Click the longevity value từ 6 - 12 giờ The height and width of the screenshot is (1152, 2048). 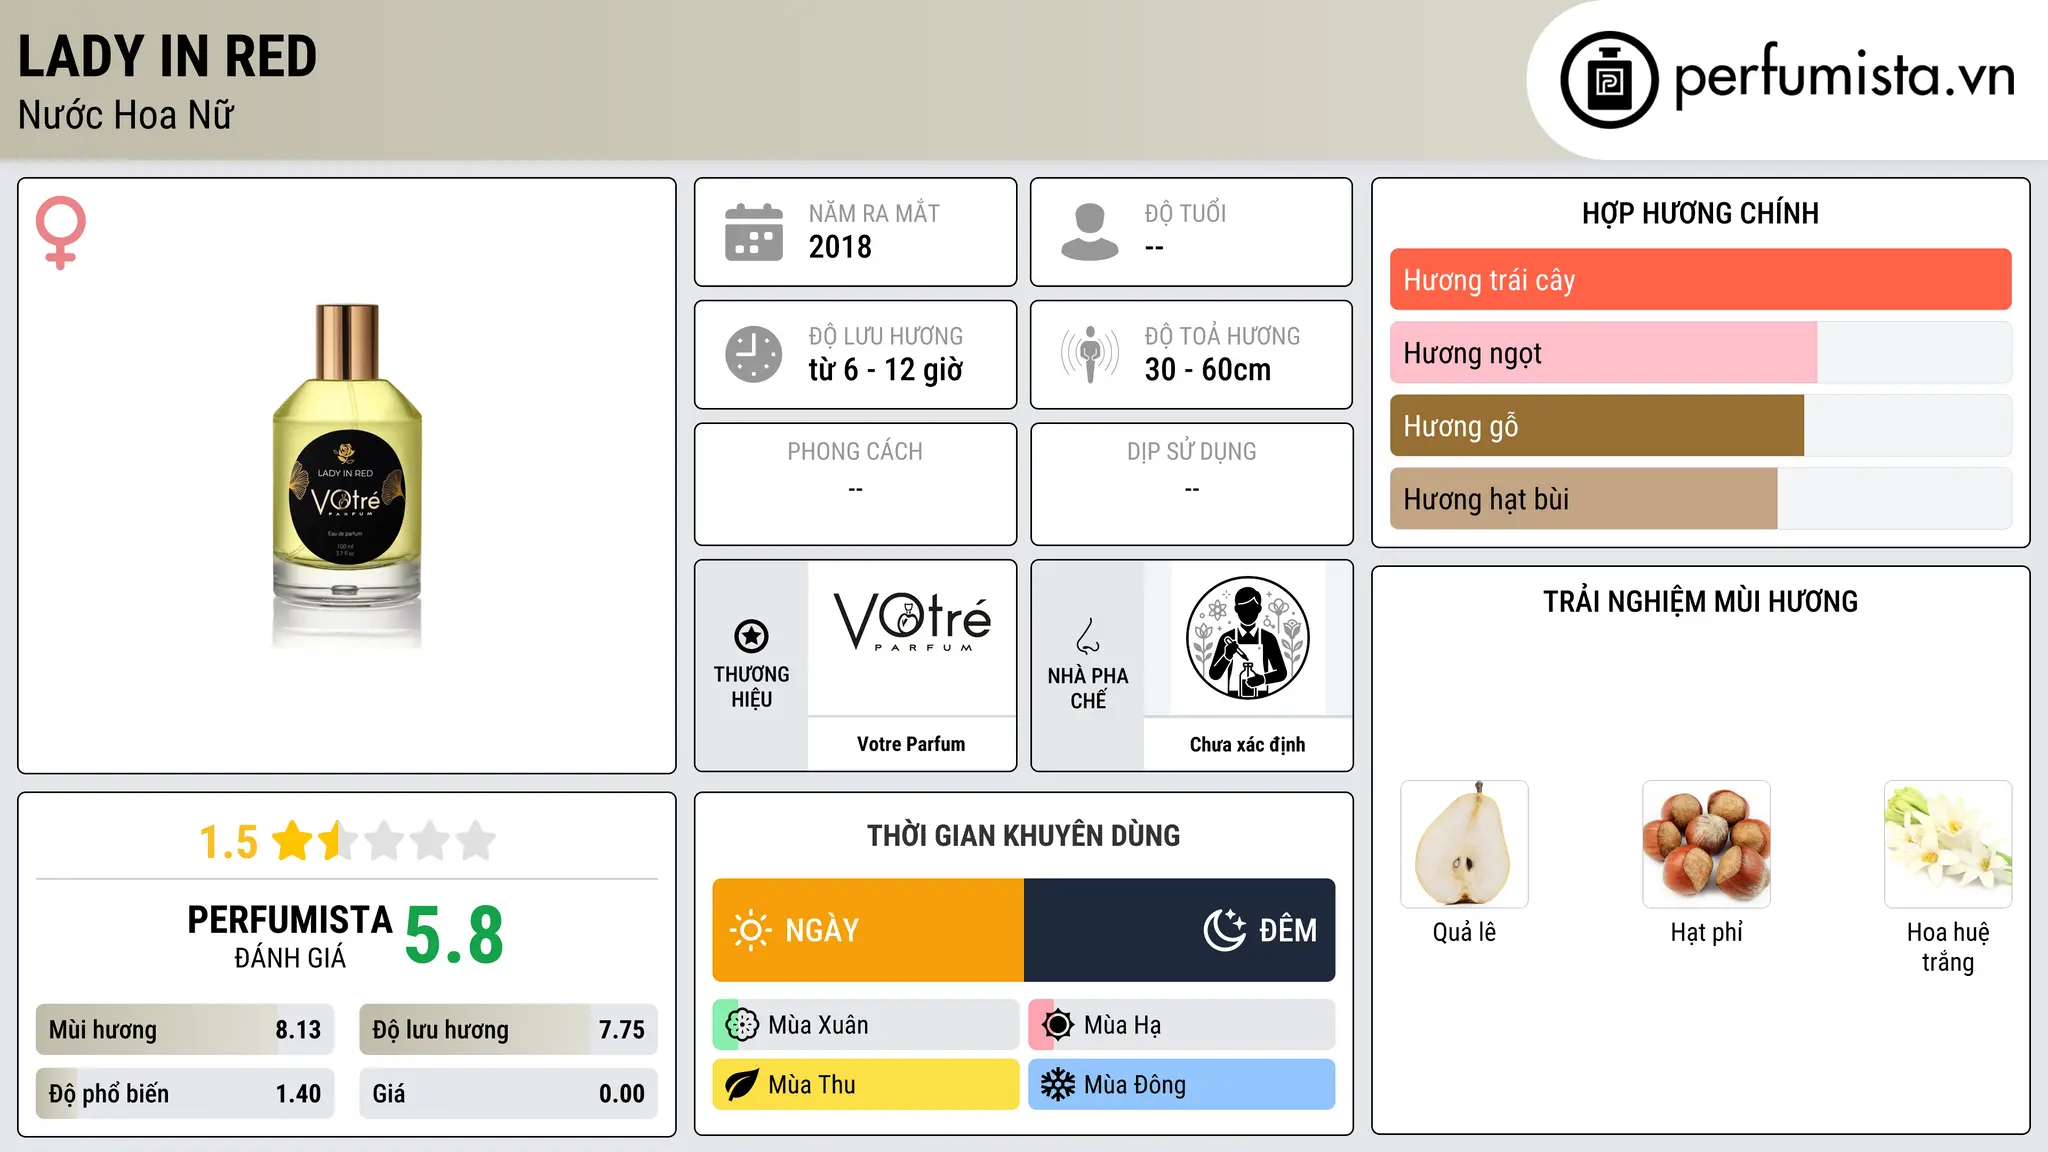coord(886,370)
